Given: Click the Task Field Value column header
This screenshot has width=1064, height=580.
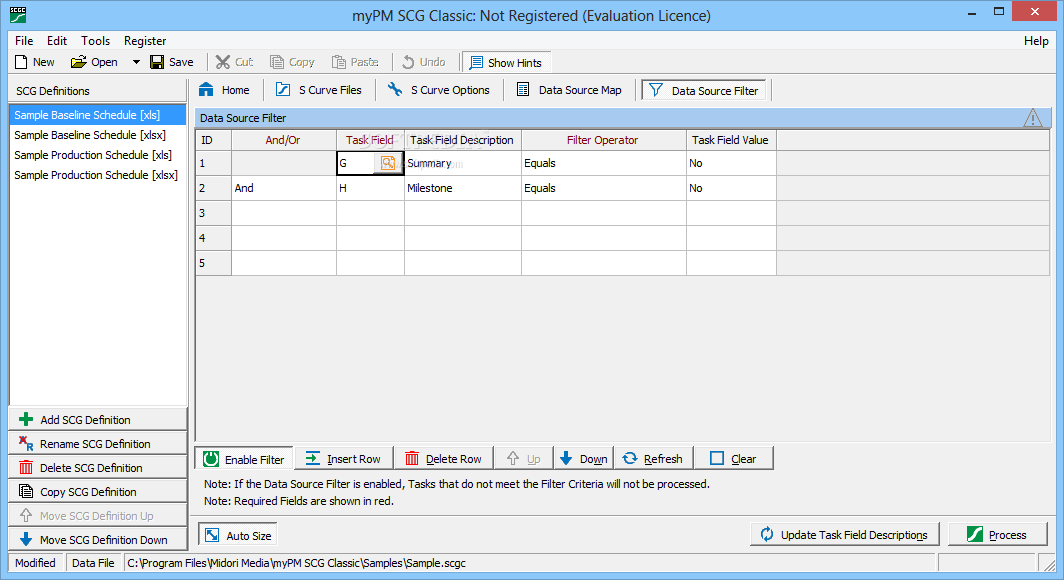Looking at the screenshot, I should pos(731,140).
